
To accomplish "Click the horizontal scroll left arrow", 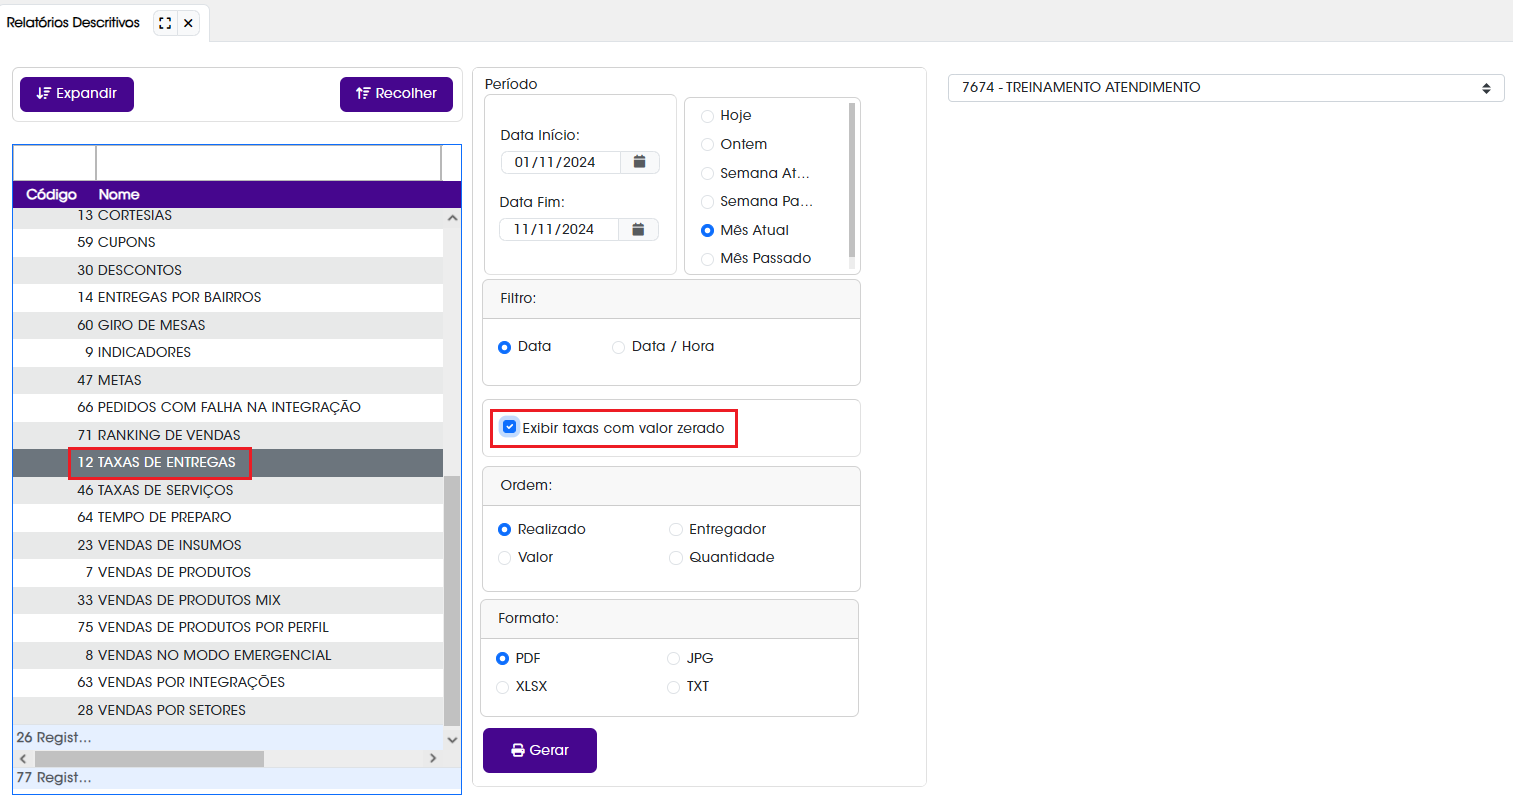I will pyautogui.click(x=23, y=759).
